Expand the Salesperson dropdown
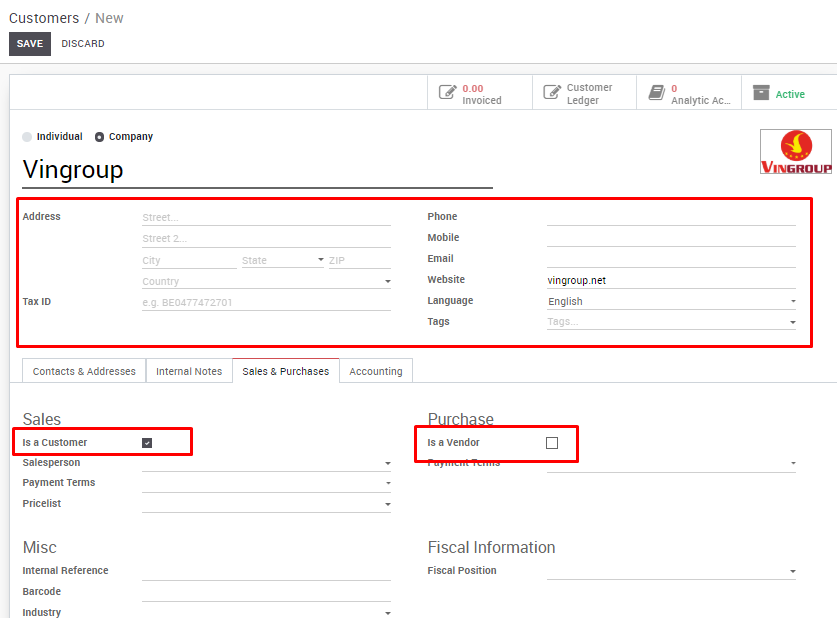Screen dimensions: 837x618 pyautogui.click(x=266, y=463)
